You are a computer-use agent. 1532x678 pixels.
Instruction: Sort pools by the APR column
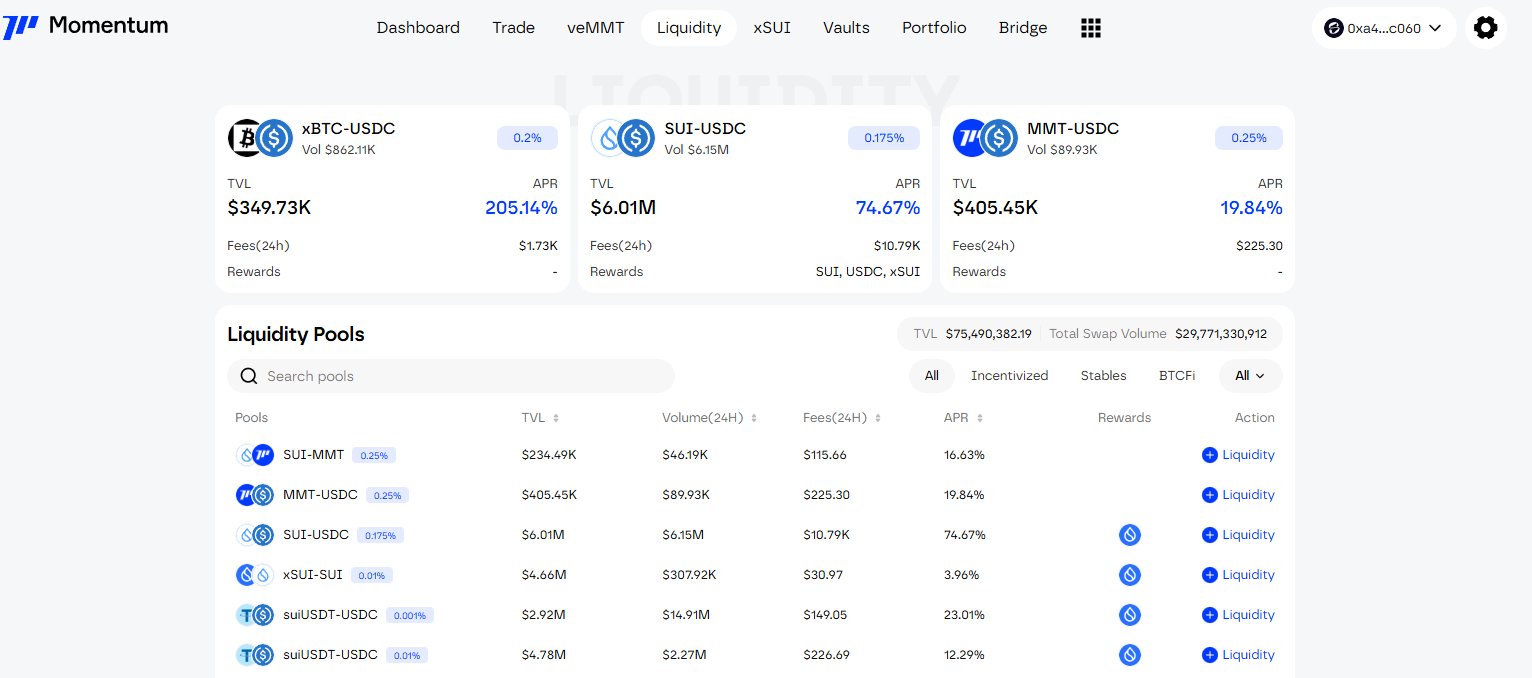pyautogui.click(x=964, y=418)
